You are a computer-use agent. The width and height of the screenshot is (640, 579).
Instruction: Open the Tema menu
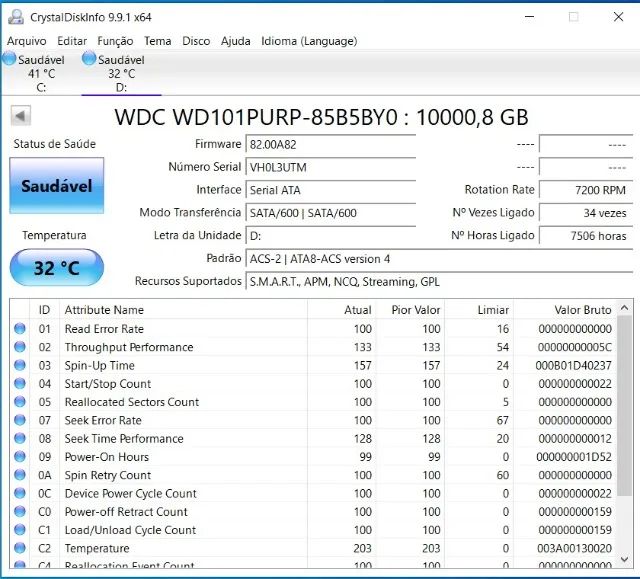point(158,41)
